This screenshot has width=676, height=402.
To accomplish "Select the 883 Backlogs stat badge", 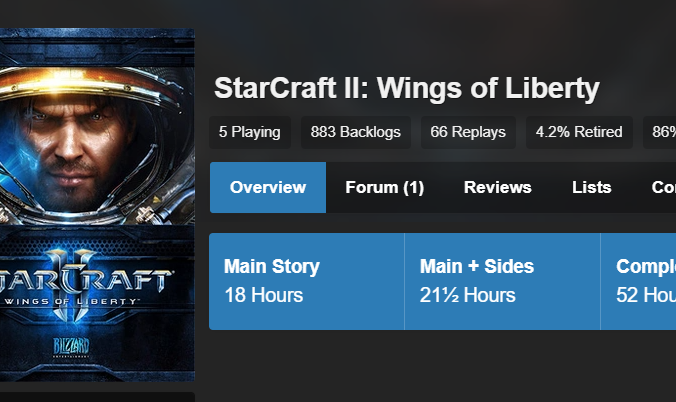I will (356, 132).
